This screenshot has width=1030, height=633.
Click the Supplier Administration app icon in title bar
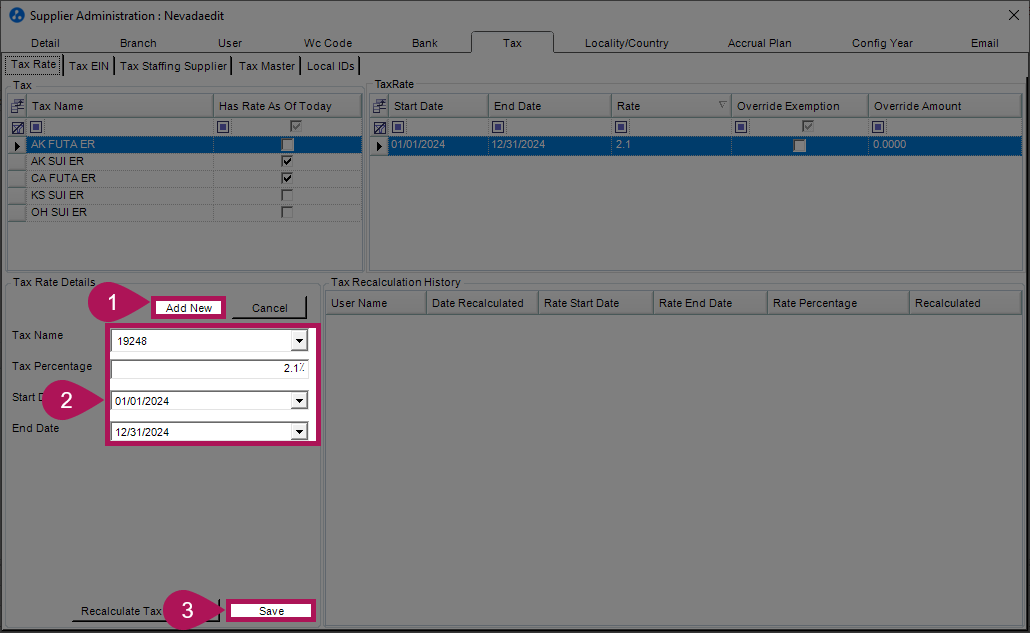(17, 15)
